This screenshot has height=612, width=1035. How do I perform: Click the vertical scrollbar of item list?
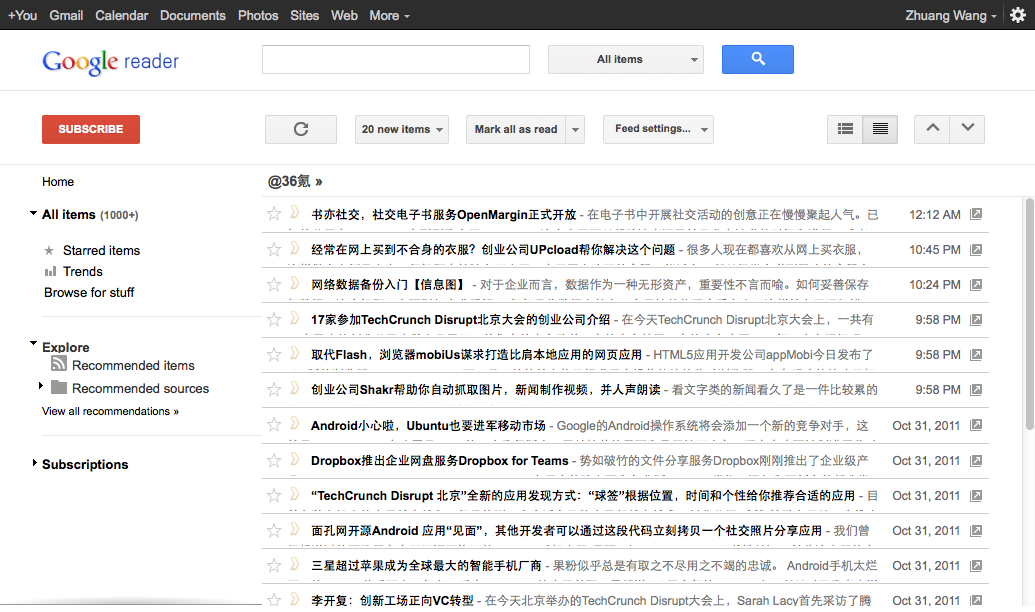click(1029, 314)
